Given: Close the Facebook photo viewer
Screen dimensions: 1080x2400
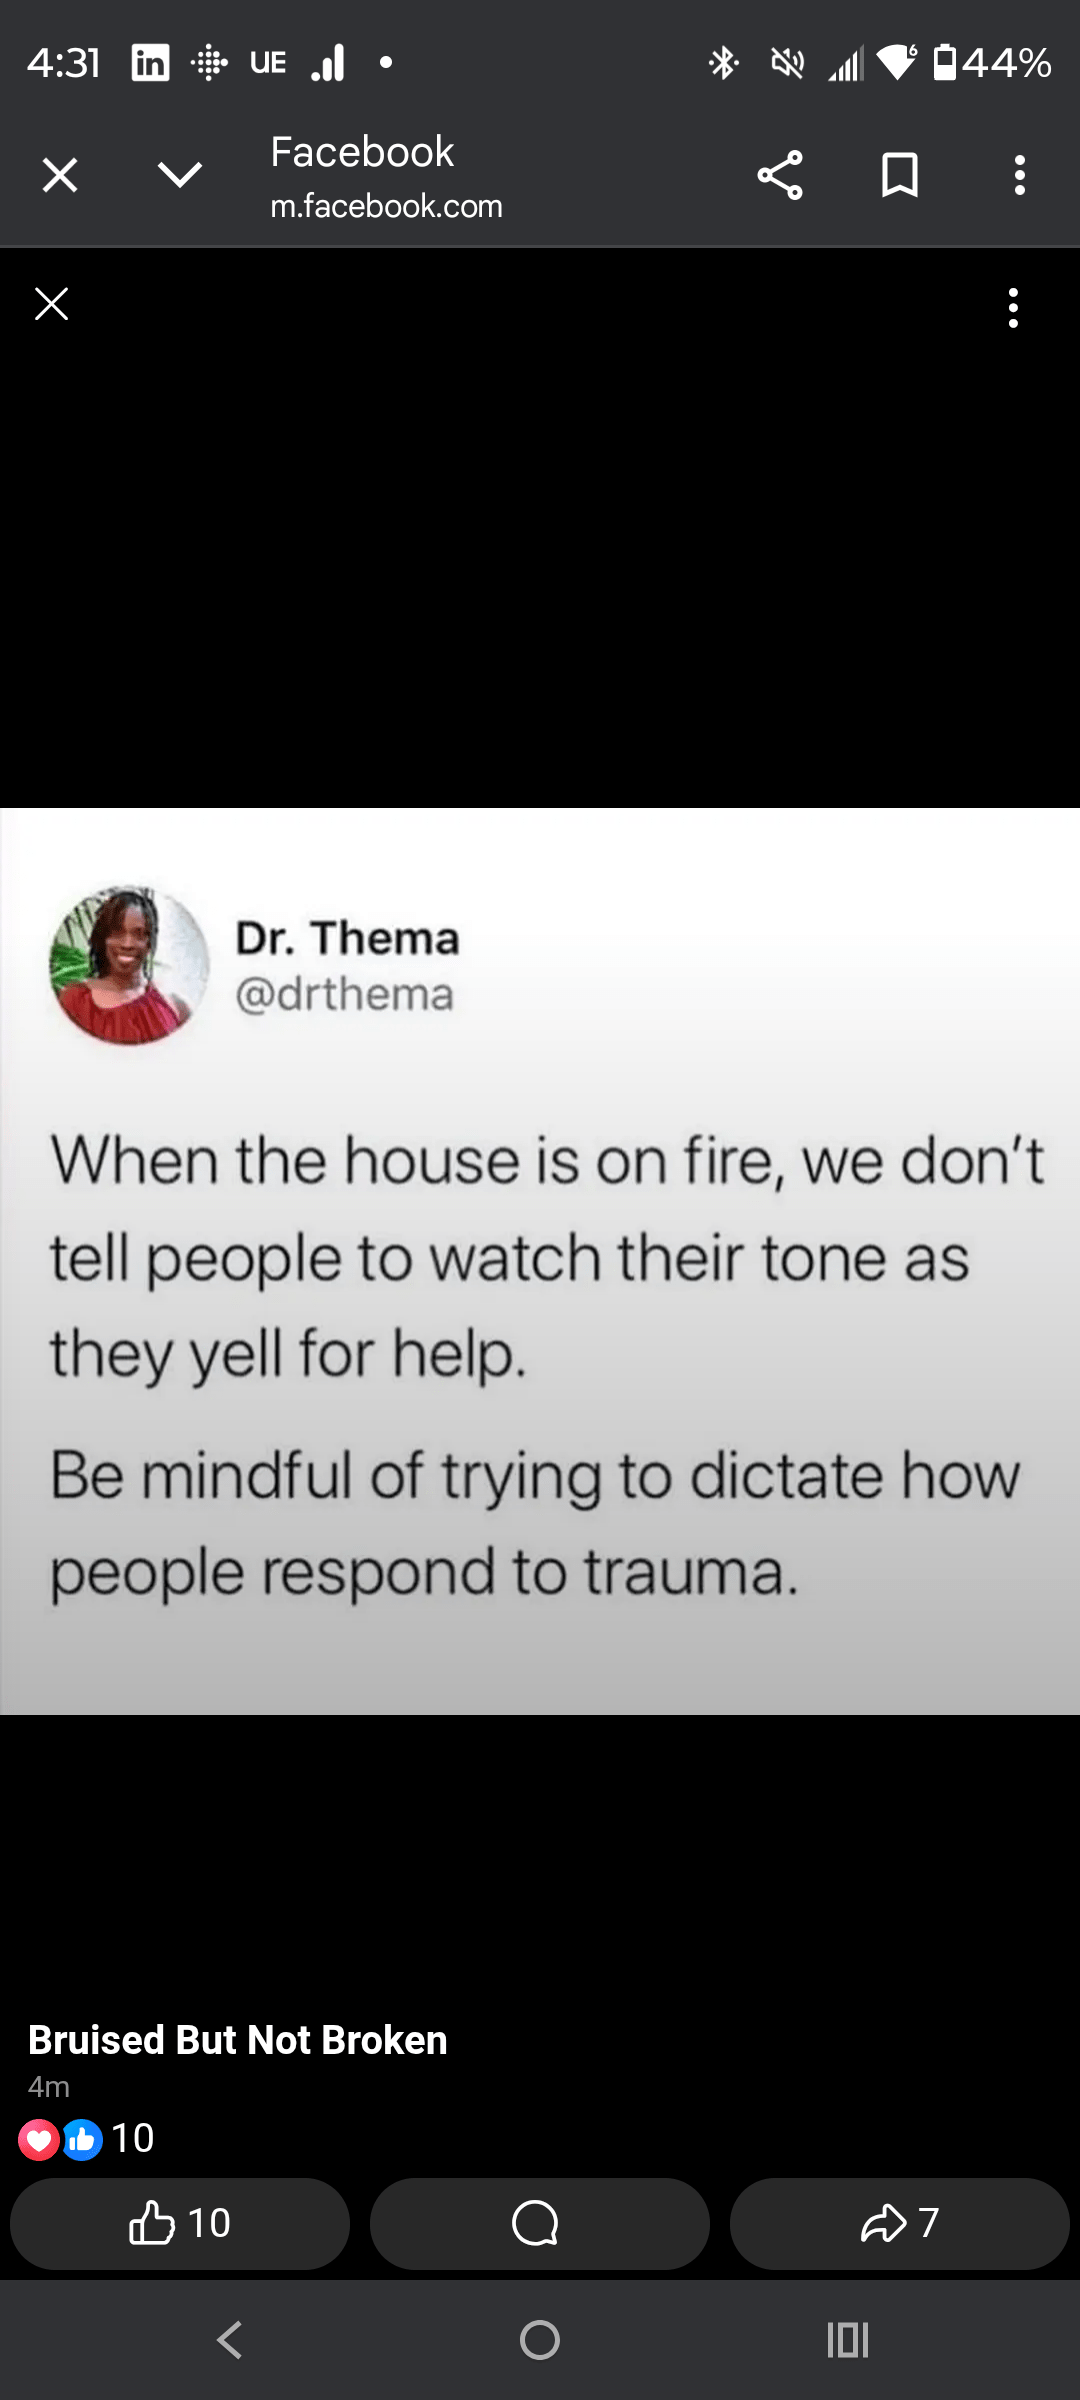Looking at the screenshot, I should (51, 304).
